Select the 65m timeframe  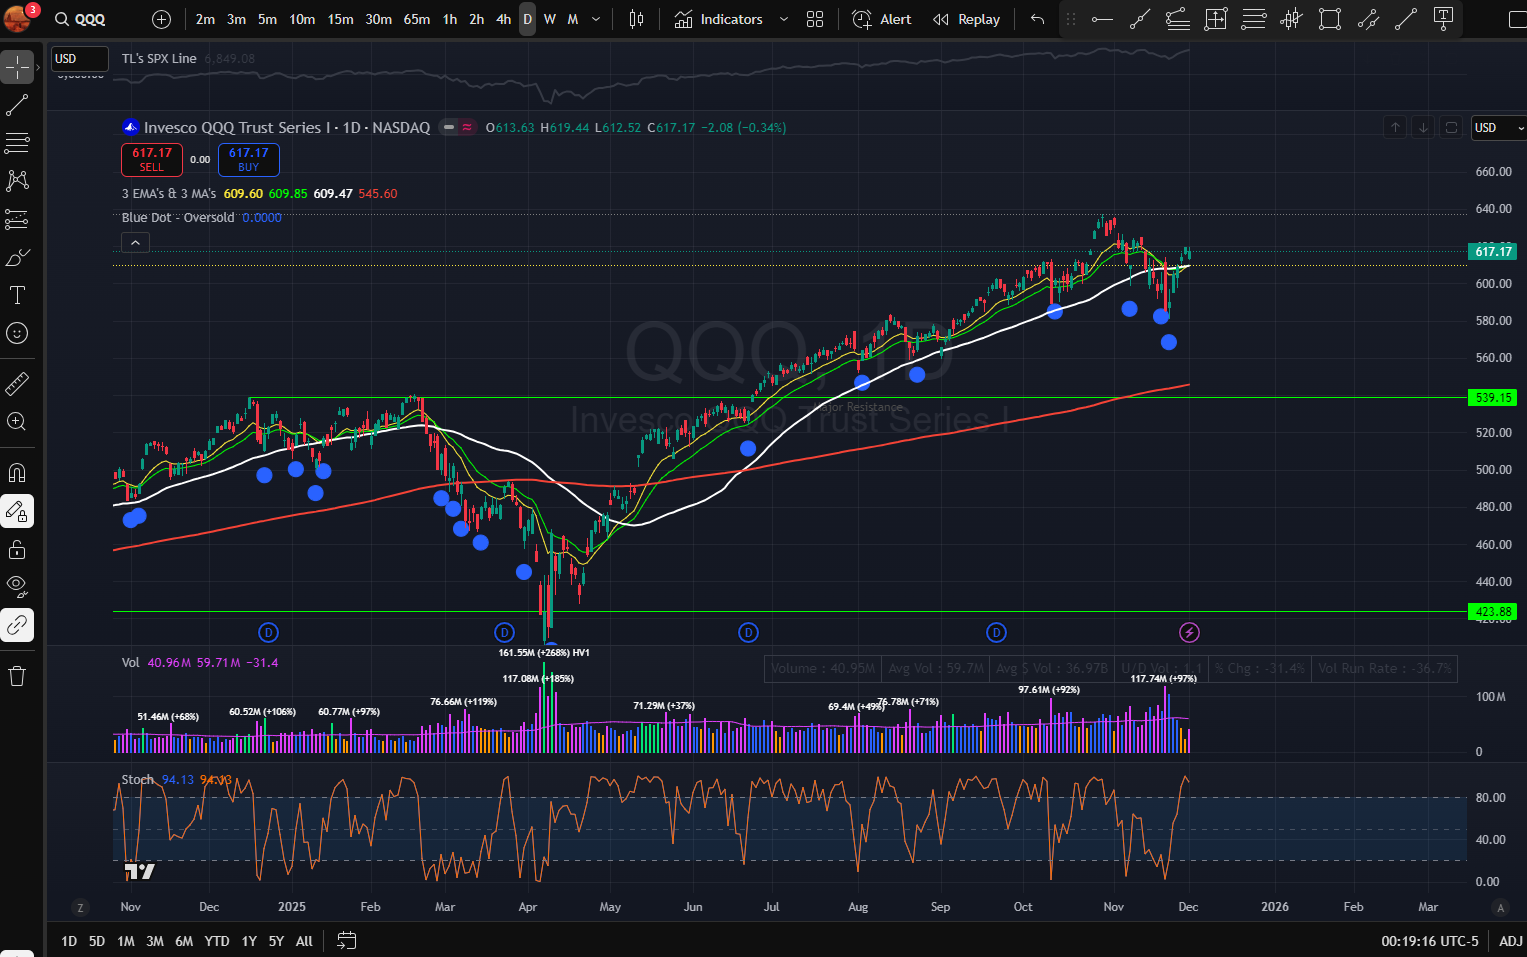pos(417,19)
